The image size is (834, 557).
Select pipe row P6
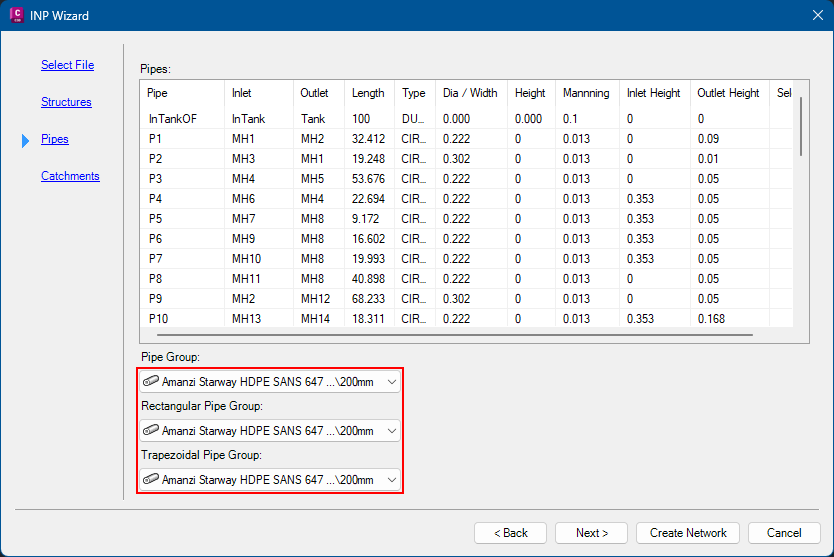coord(466,239)
